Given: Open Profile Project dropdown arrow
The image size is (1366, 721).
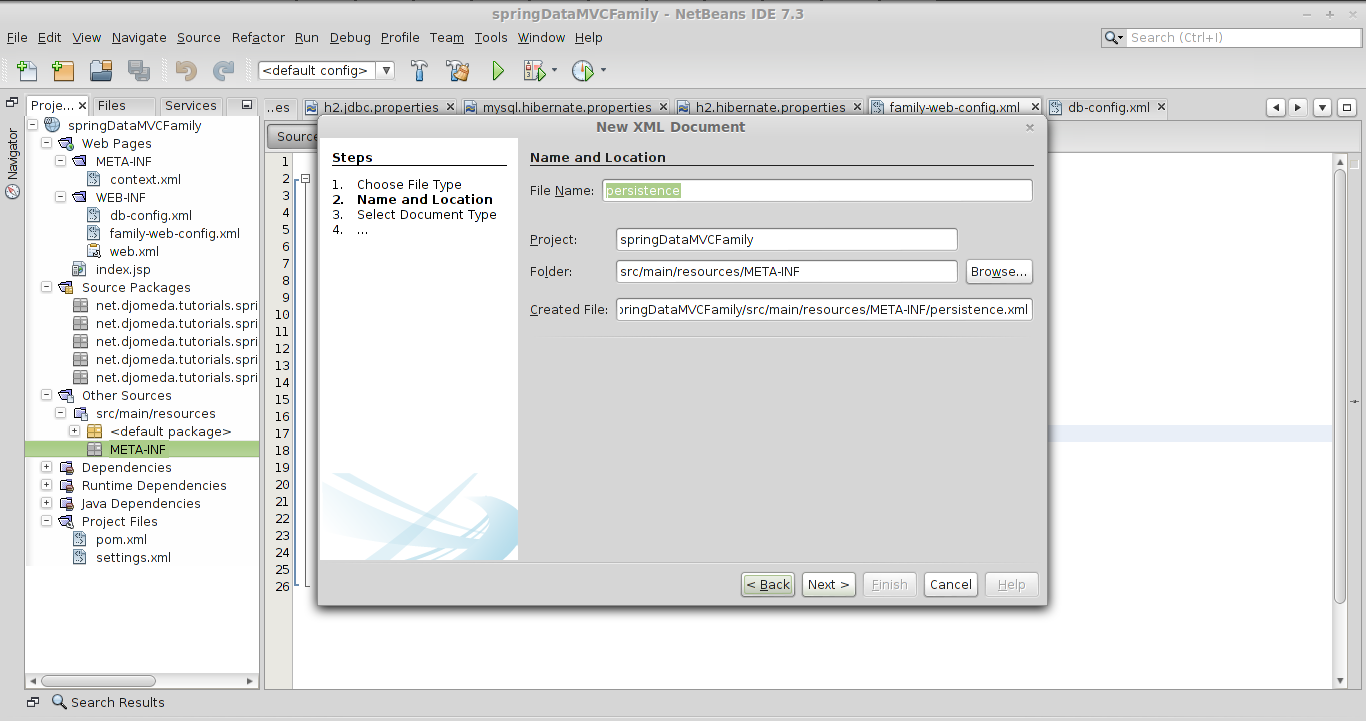Looking at the screenshot, I should 603,71.
